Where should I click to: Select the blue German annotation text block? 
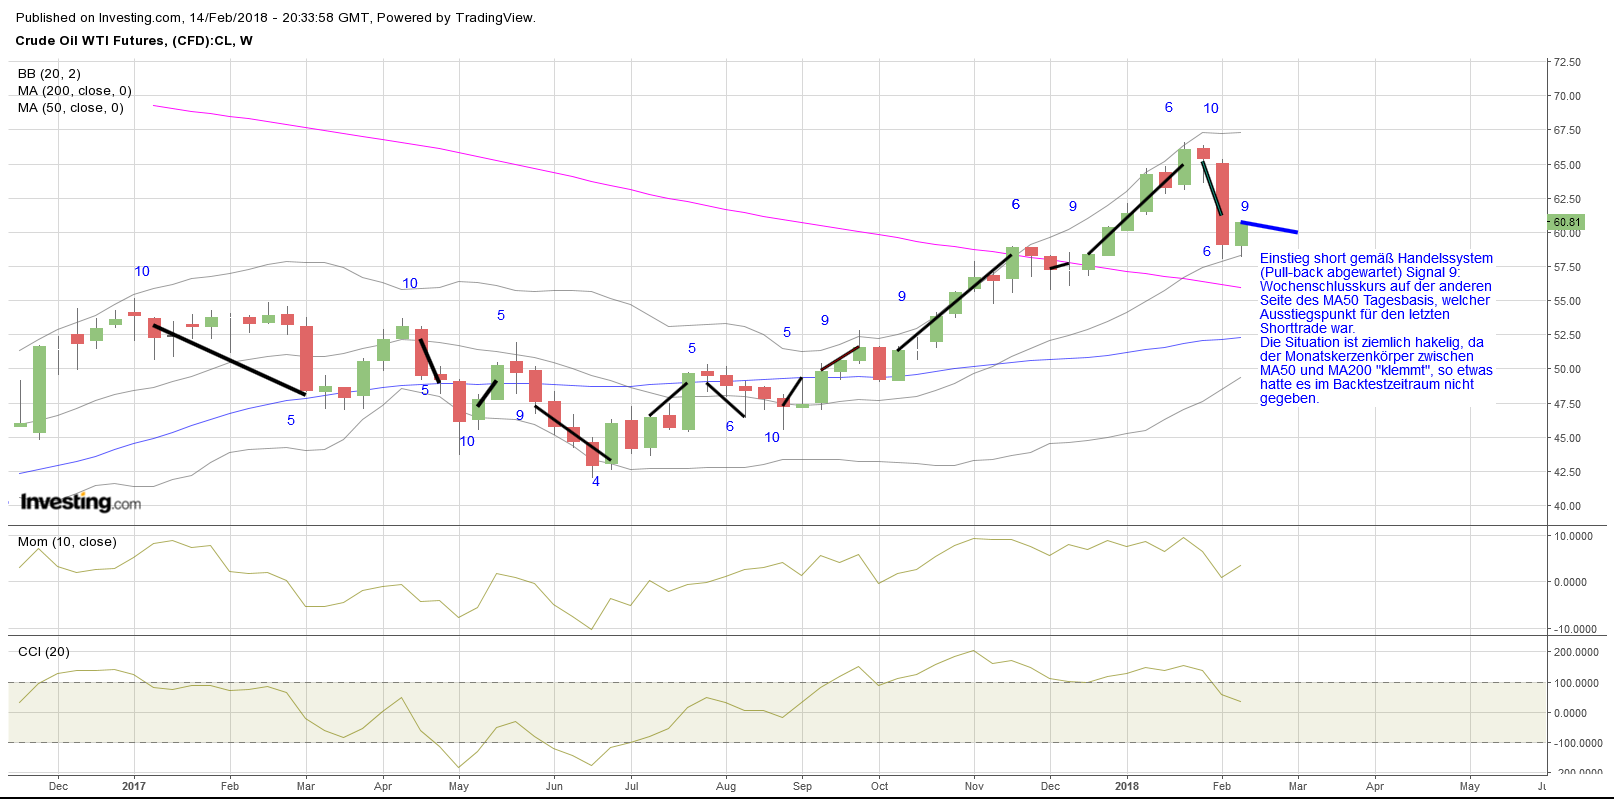[1376, 328]
